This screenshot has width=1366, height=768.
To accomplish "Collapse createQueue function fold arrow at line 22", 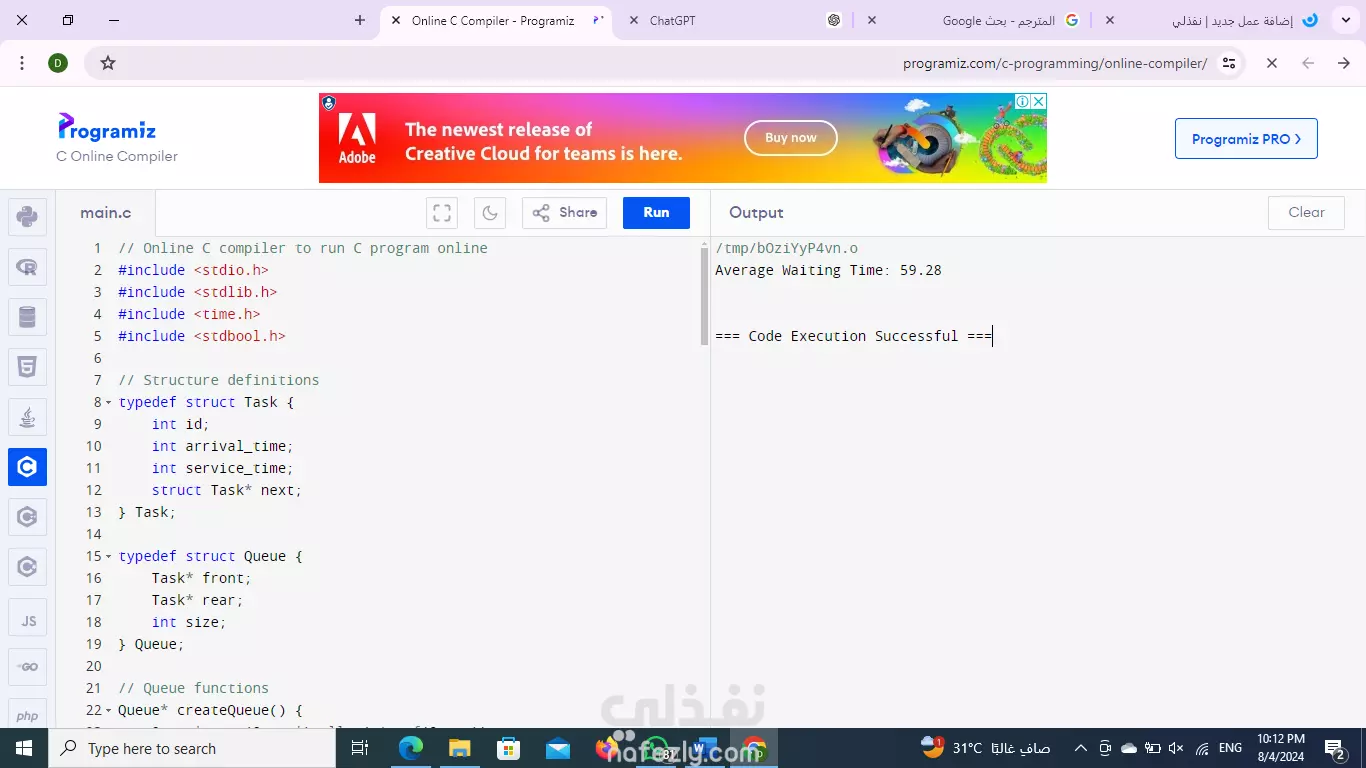I will pos(109,710).
